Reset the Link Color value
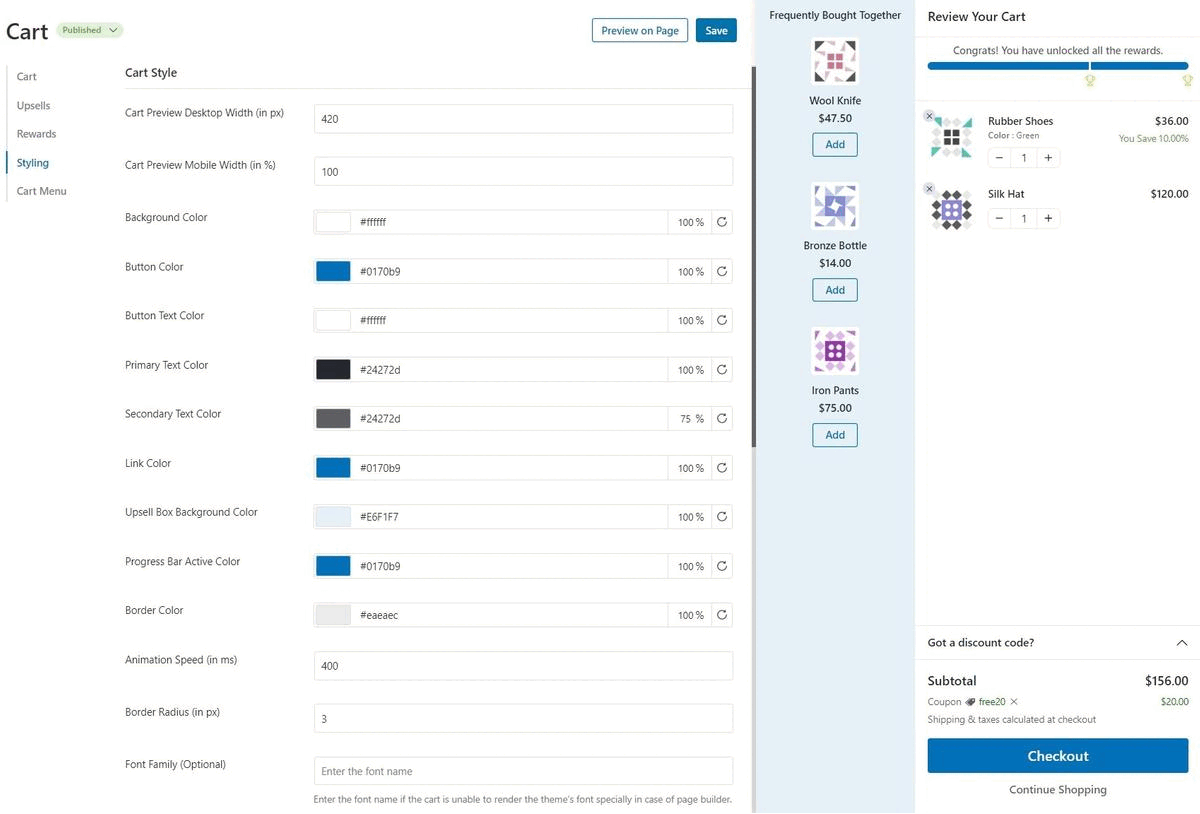Screen dimensions: 1200x814 (722, 467)
